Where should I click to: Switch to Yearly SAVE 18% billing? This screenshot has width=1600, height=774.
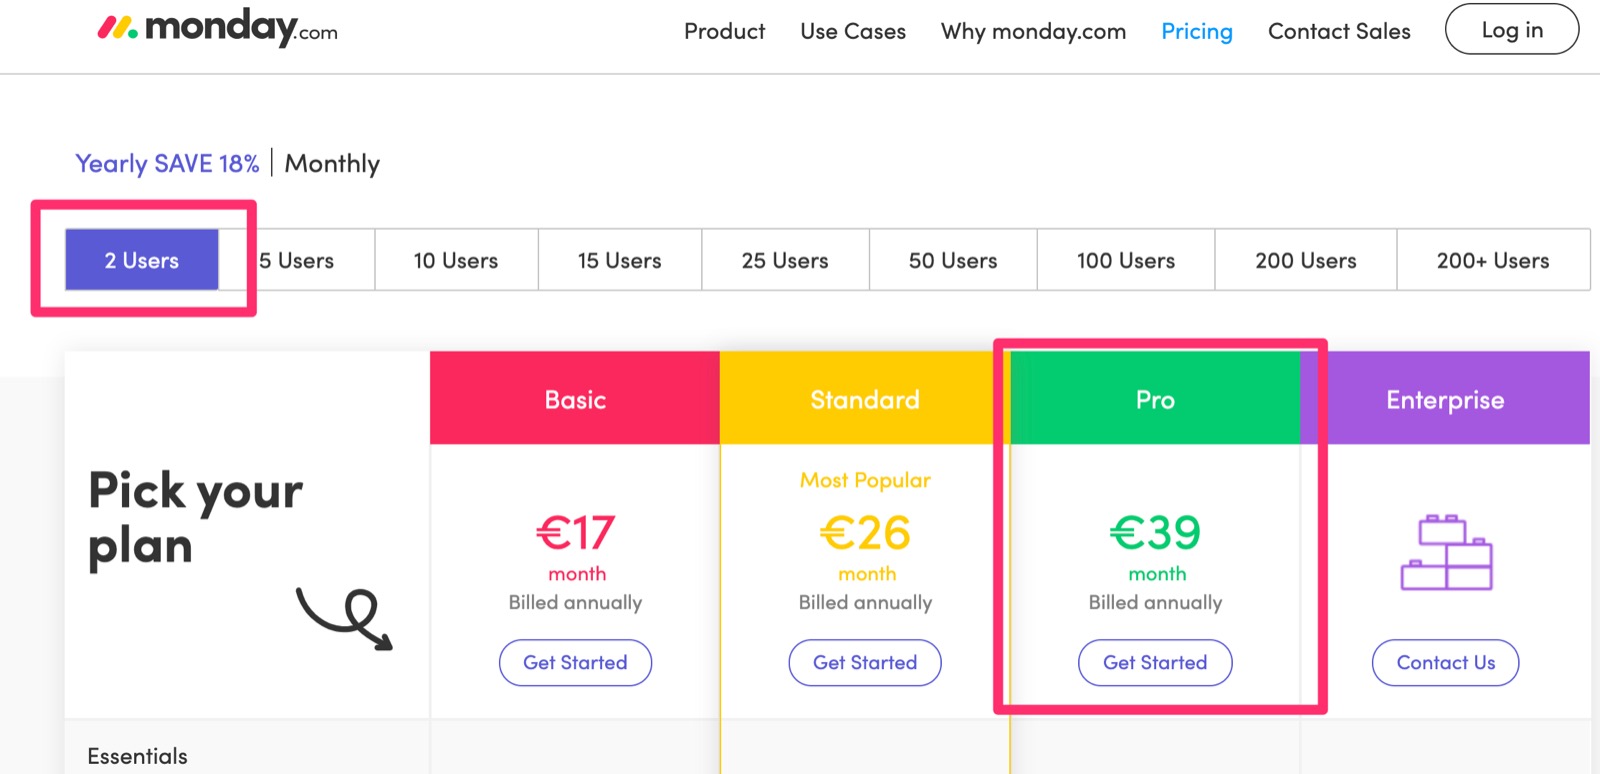click(x=167, y=163)
